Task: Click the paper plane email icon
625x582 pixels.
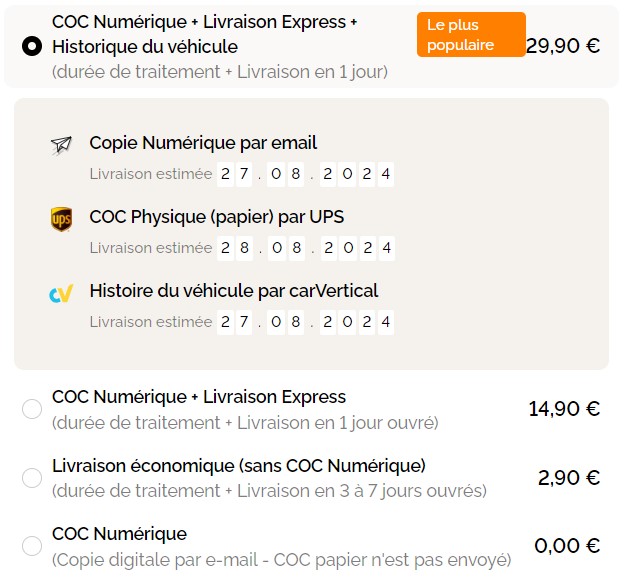Action: click(x=61, y=145)
